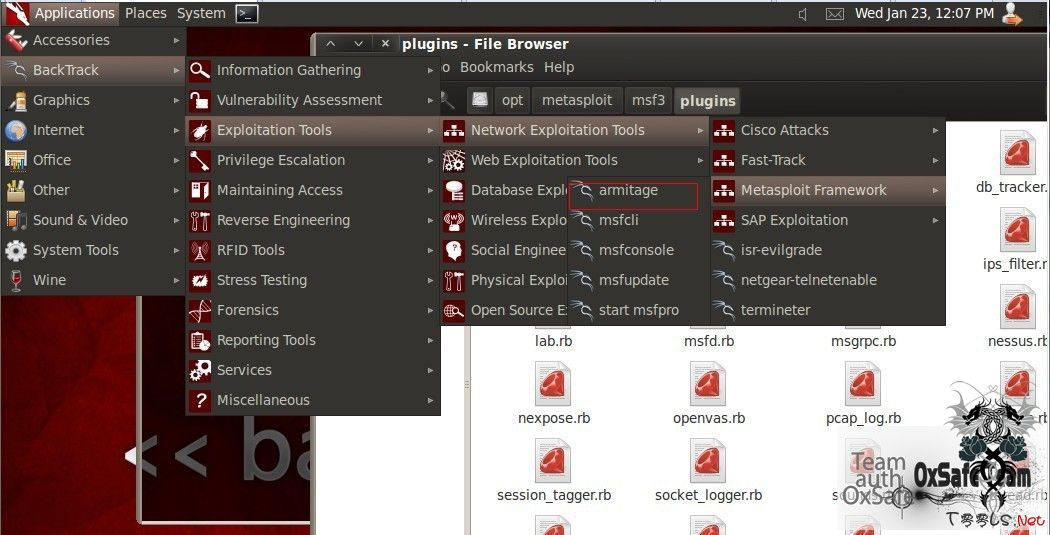
Task: Launch termineter
Action: pos(828,310)
